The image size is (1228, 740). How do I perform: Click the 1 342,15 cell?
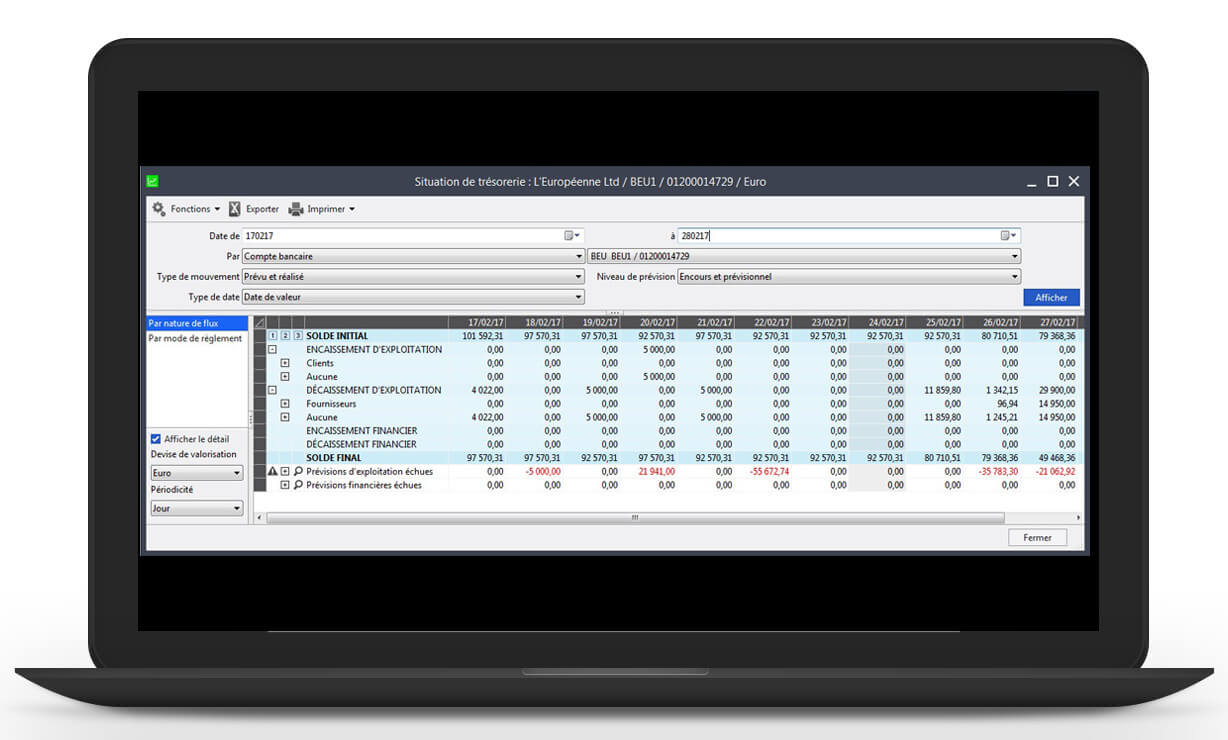[x=1001, y=390]
